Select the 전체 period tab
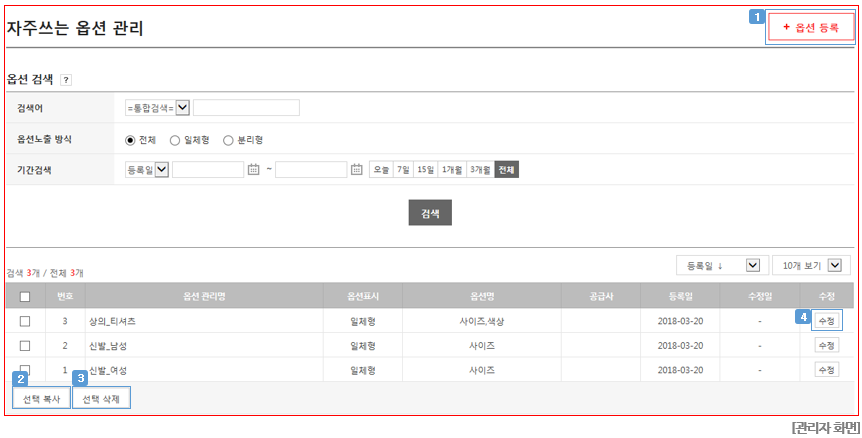Image resolution: width=862 pixels, height=438 pixels. pos(507,170)
